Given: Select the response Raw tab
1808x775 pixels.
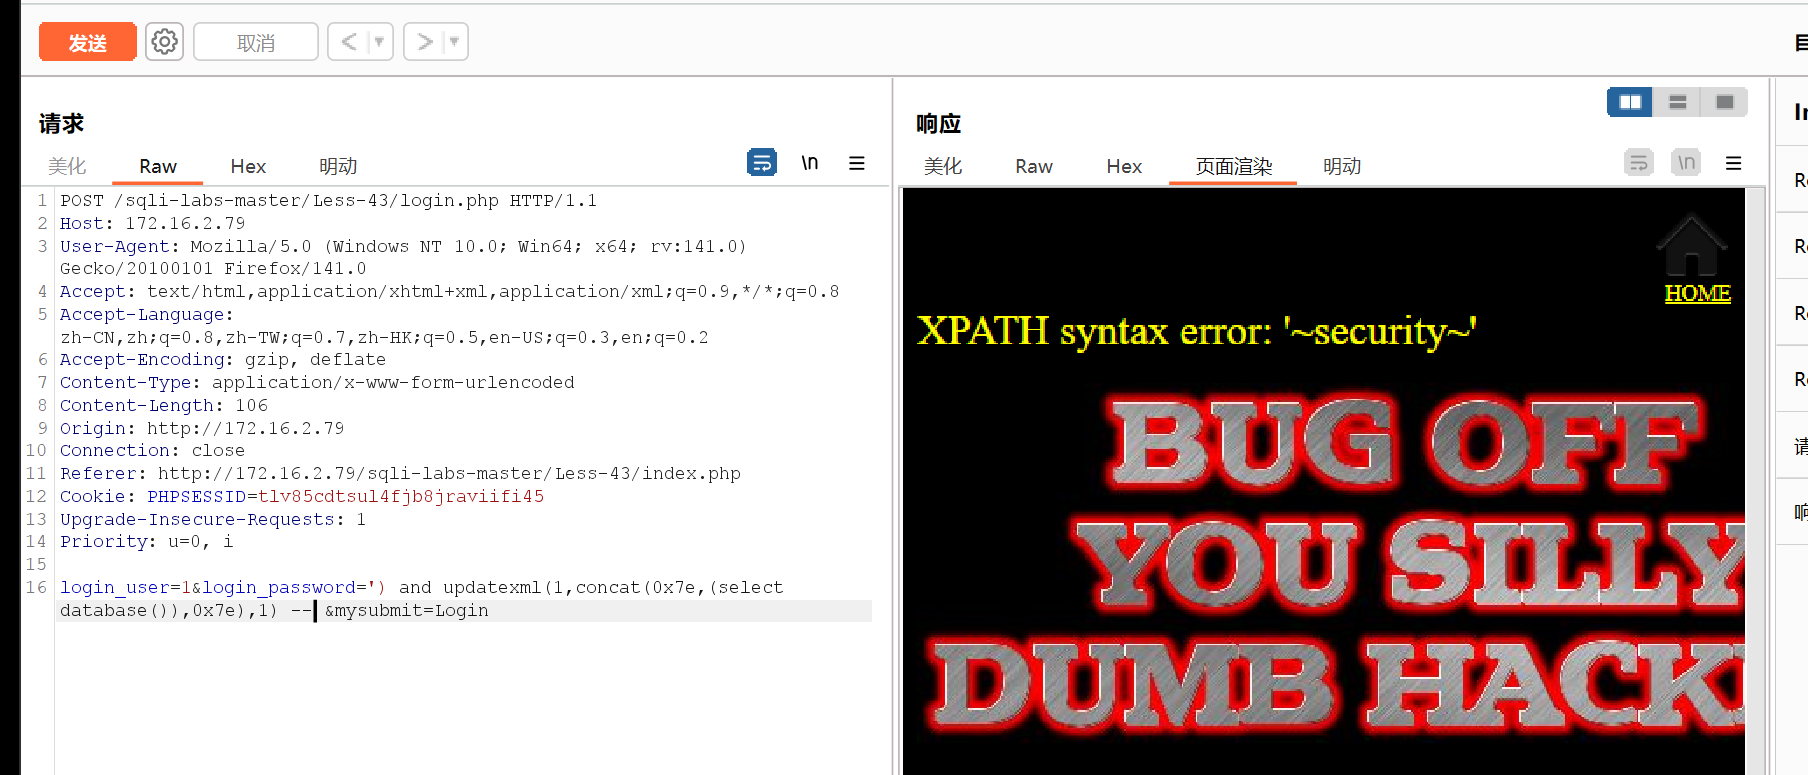Looking at the screenshot, I should coord(1034,166).
